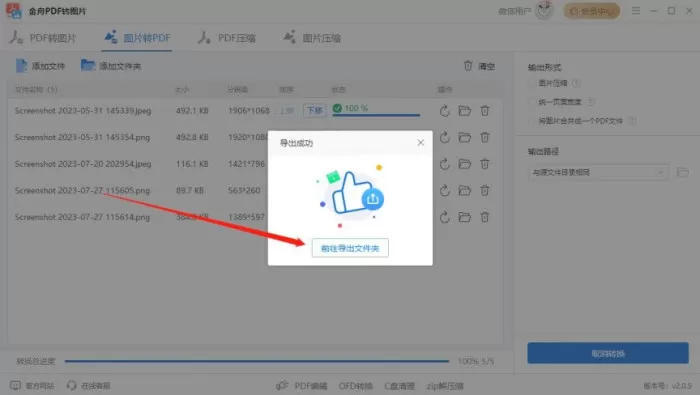Click the 563*260 resolution cell

[x=244, y=191]
